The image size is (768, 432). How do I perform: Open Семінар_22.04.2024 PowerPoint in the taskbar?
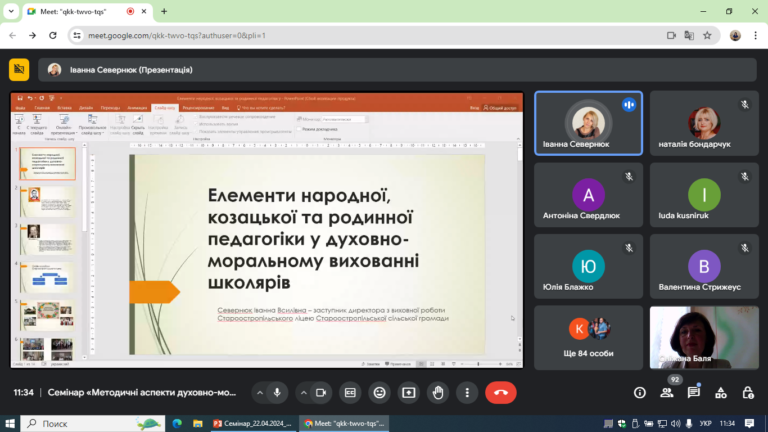coord(253,424)
